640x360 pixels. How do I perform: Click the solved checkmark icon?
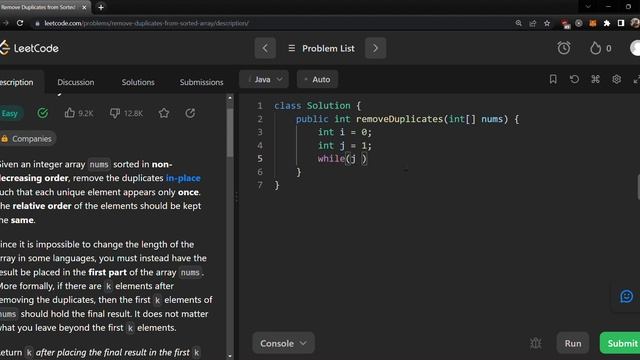[42, 113]
